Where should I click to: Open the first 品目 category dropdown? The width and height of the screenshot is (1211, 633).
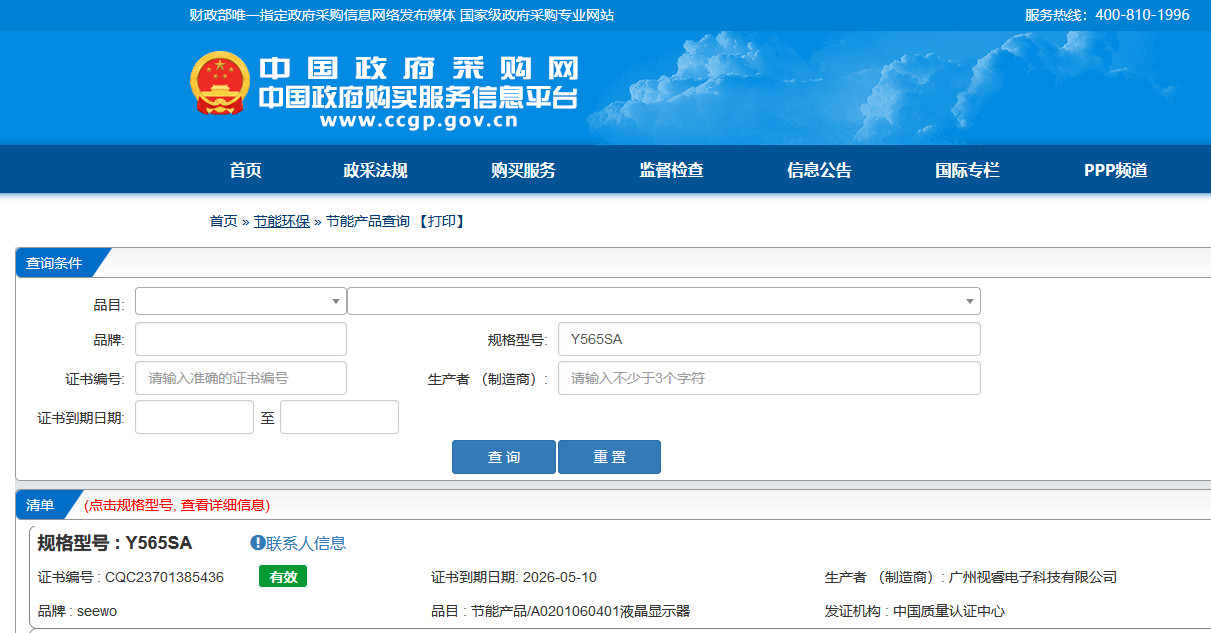240,301
